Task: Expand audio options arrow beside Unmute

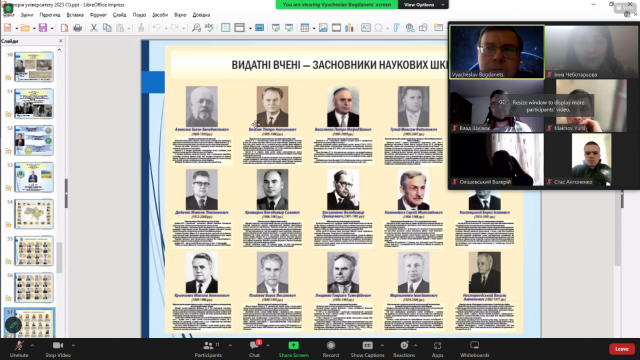Action: coord(32,346)
